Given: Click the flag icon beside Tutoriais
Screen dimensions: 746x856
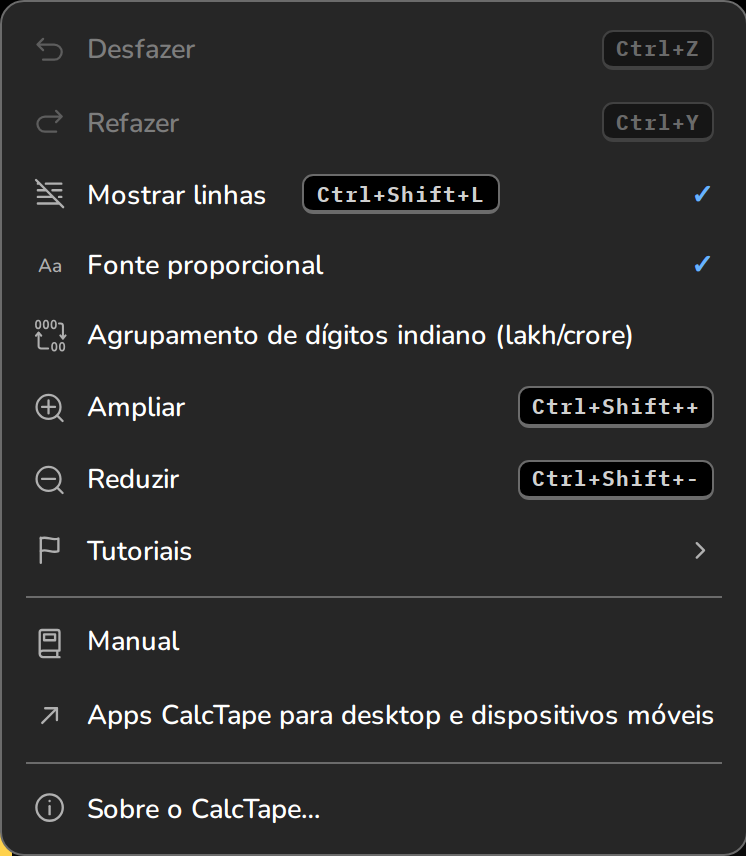Looking at the screenshot, I should click(x=49, y=550).
